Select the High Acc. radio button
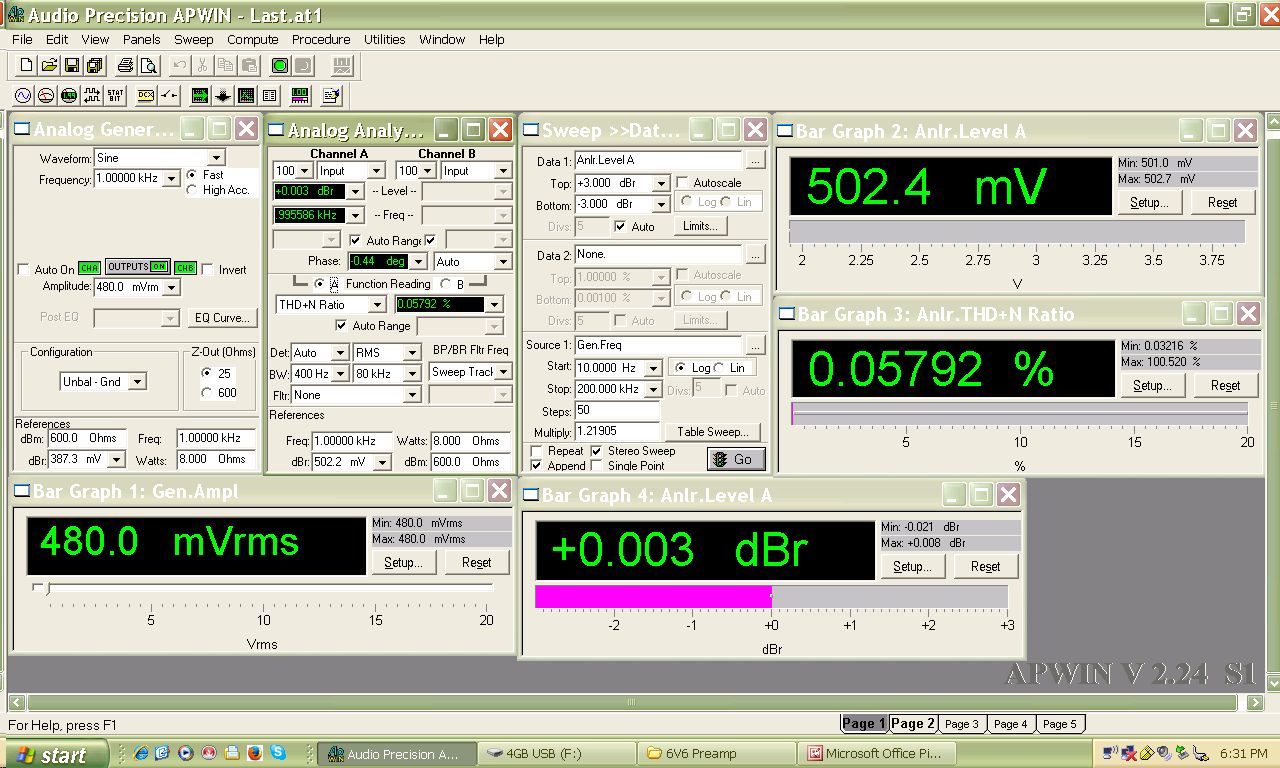Viewport: 1280px width, 768px height. click(x=192, y=190)
